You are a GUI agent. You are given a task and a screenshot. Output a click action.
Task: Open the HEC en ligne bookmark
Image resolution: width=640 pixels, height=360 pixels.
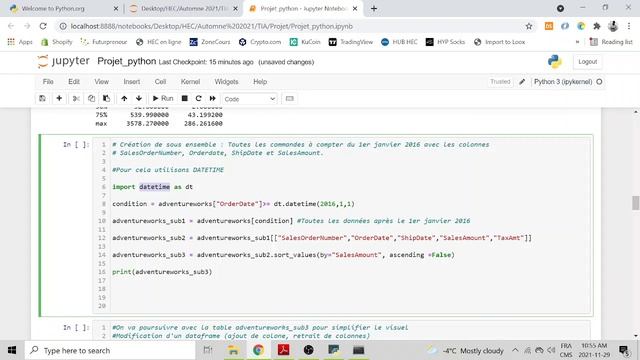[158, 42]
